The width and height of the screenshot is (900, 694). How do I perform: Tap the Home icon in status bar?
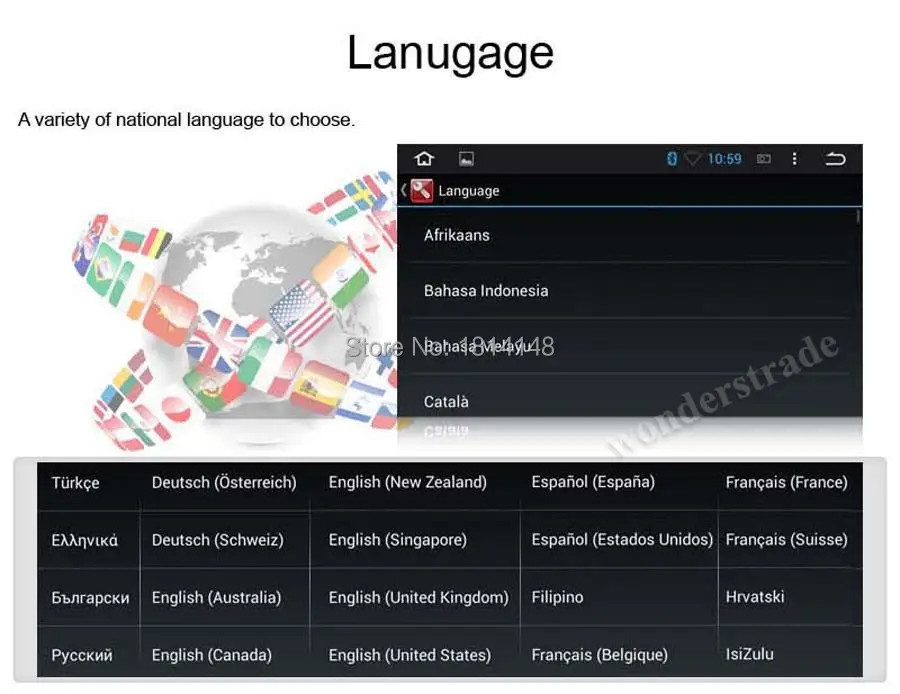424,158
